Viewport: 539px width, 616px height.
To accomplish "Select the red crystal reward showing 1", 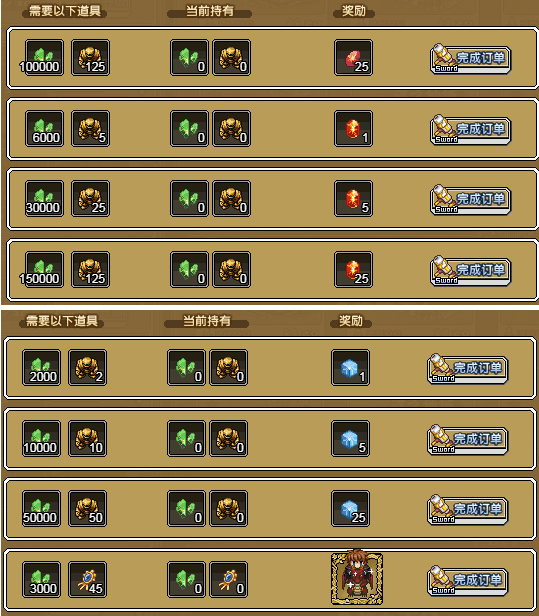I will pos(353,128).
